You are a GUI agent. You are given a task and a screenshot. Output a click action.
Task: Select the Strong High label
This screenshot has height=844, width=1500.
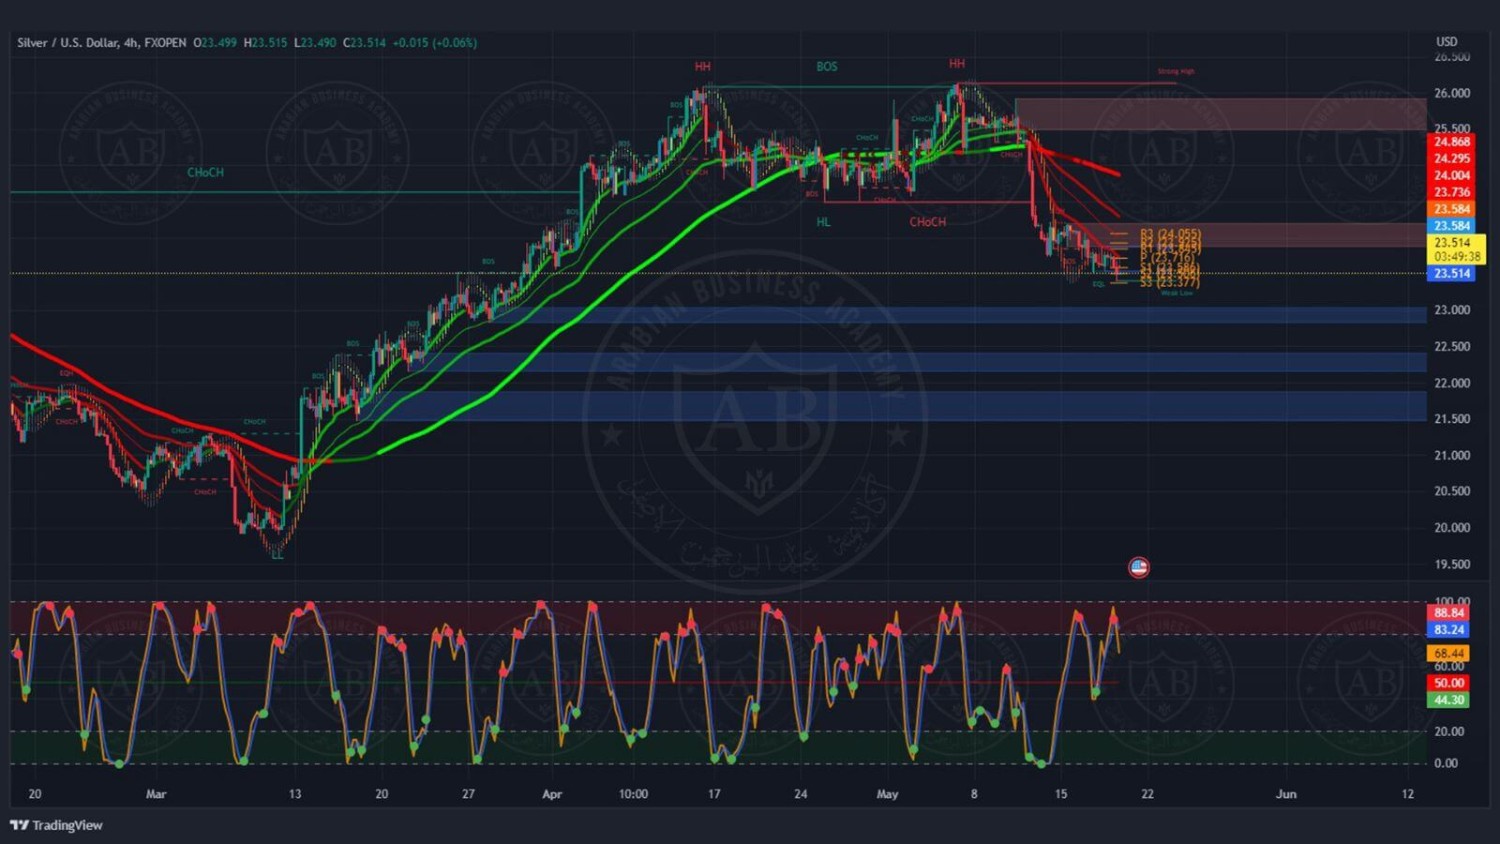pyautogui.click(x=1176, y=71)
